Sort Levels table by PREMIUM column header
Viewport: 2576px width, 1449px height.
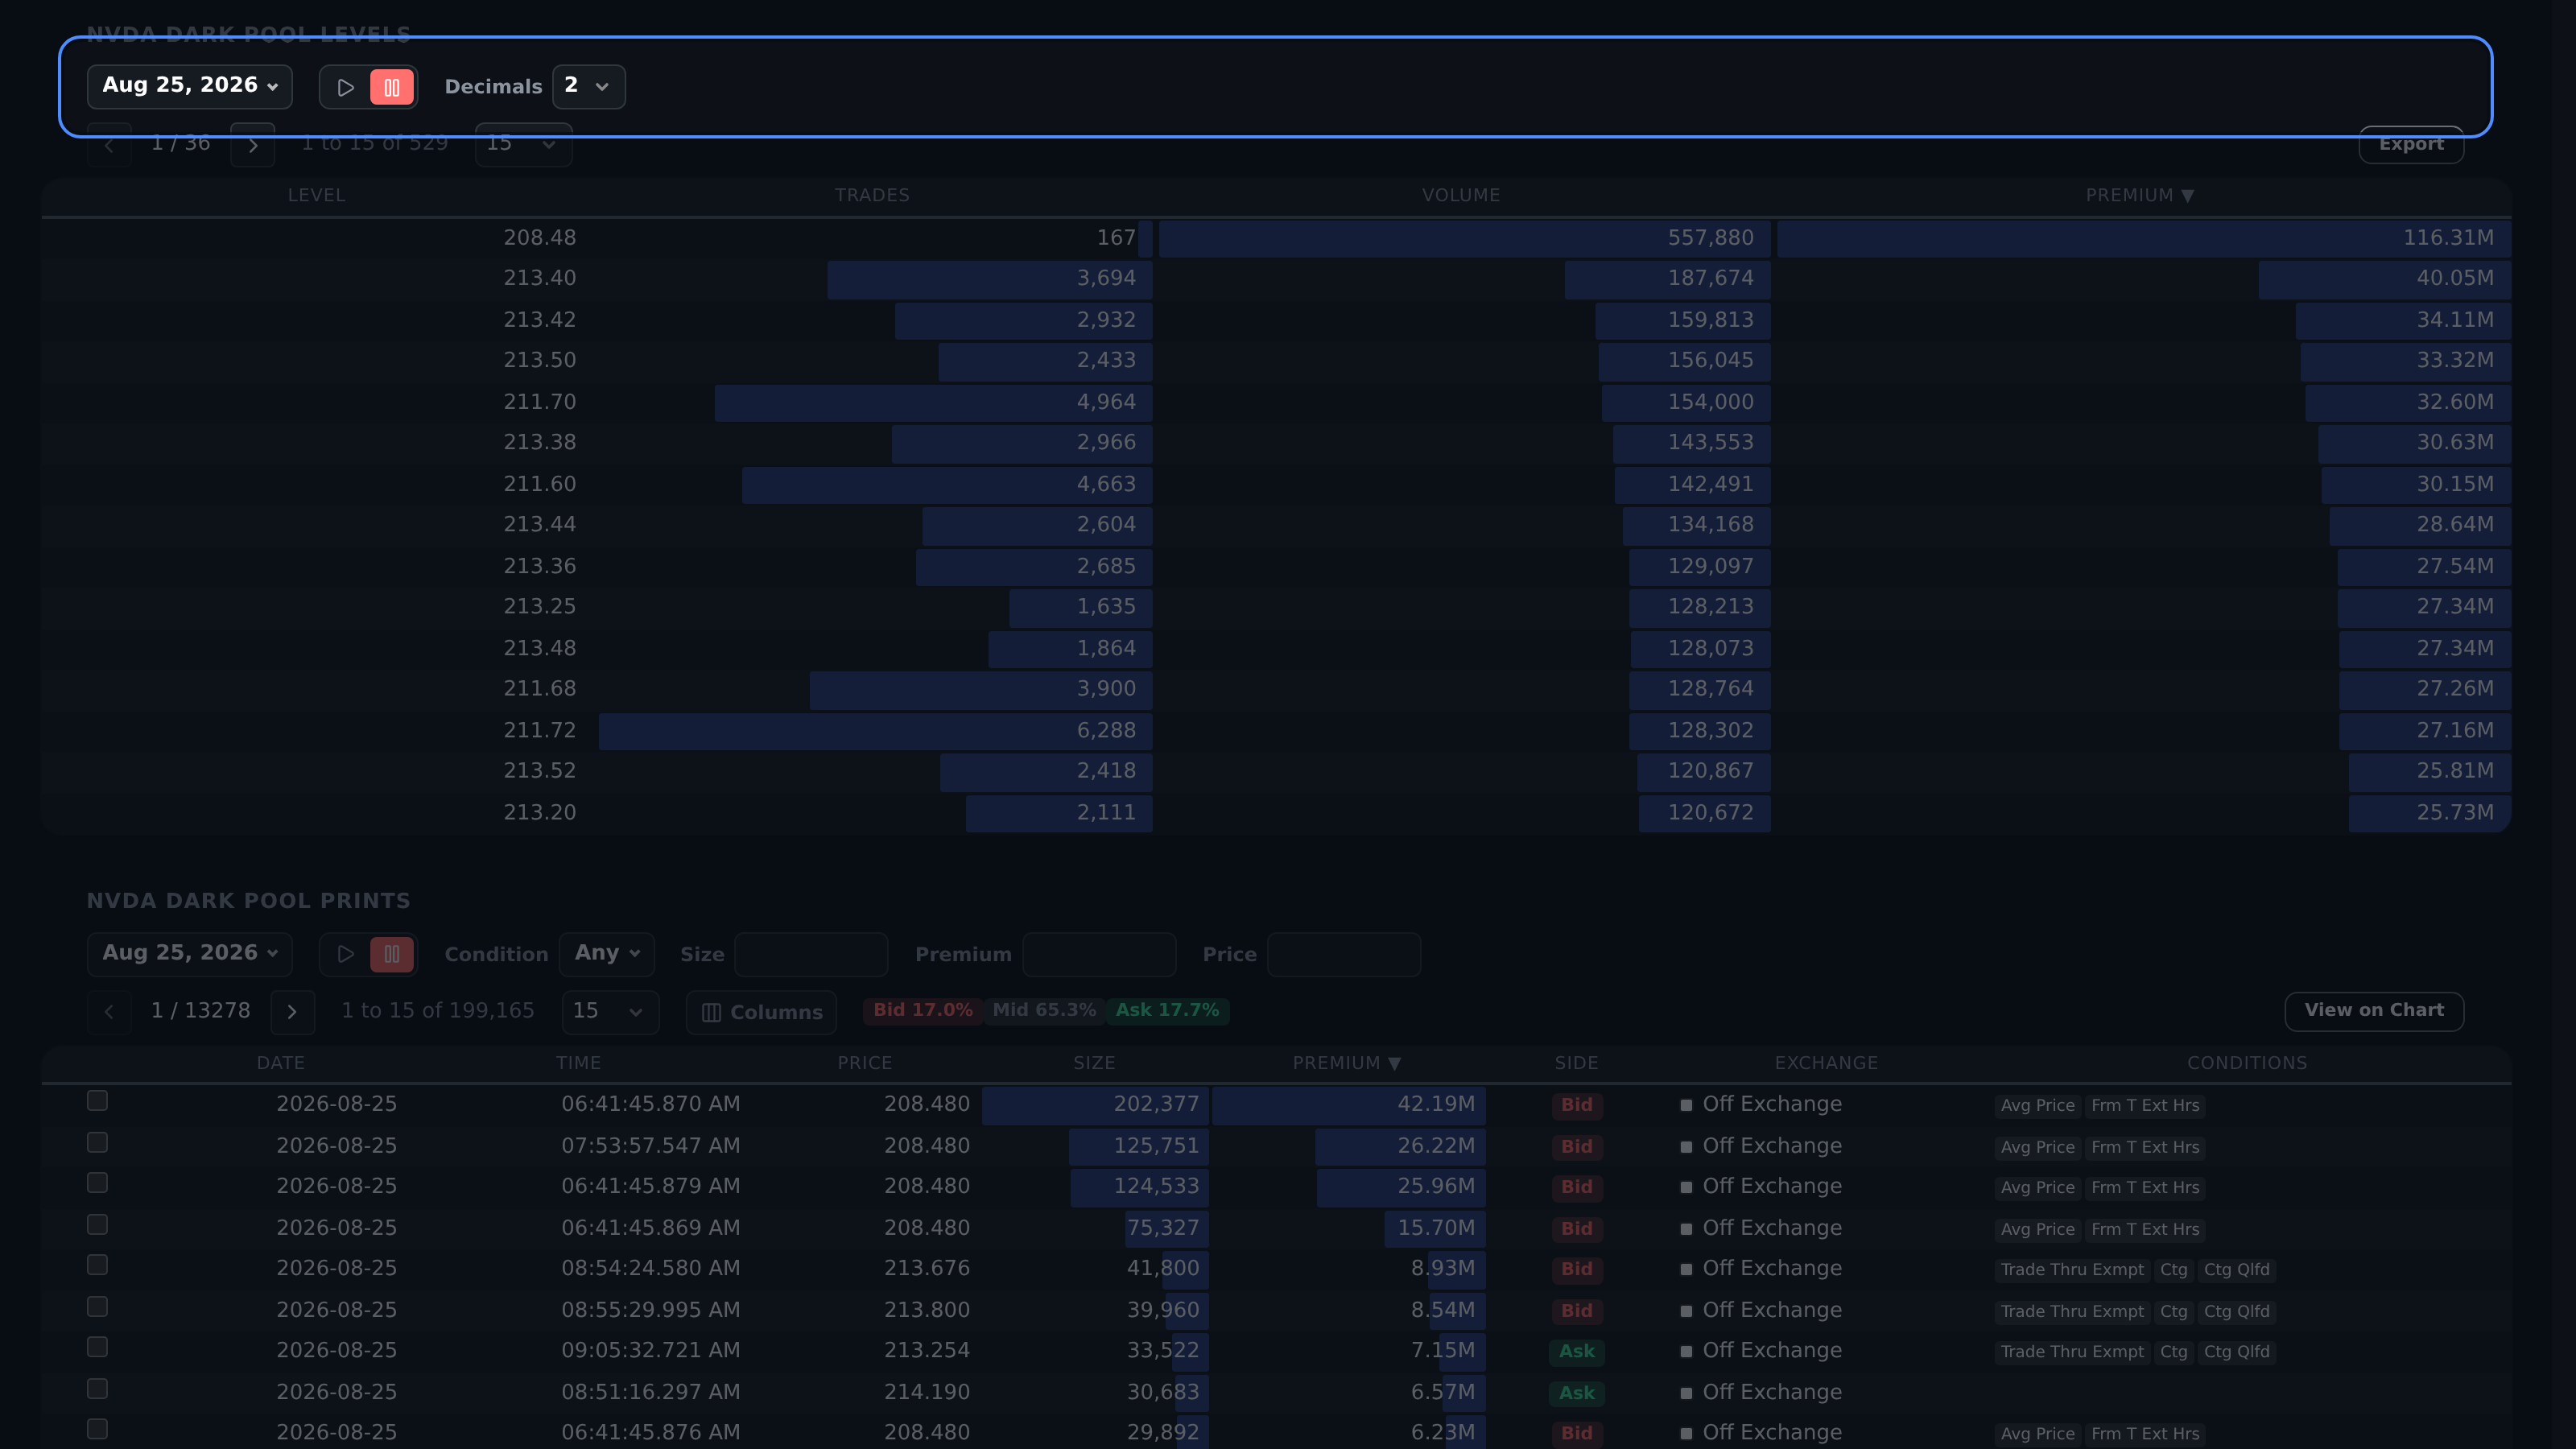tap(2139, 195)
